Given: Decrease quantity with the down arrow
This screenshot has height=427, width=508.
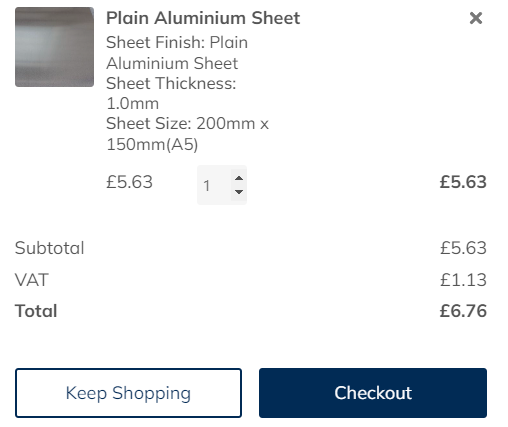Looking at the screenshot, I should (x=239, y=192).
